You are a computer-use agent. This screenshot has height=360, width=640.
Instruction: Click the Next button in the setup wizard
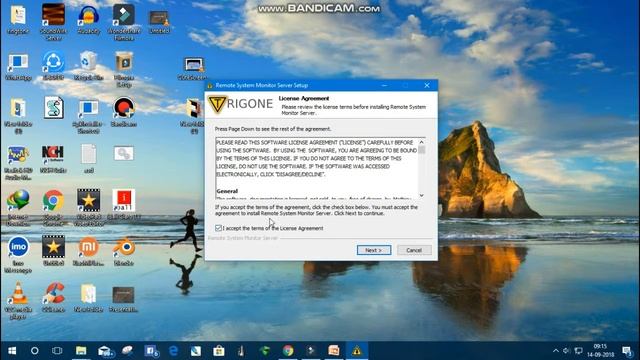tap(374, 250)
